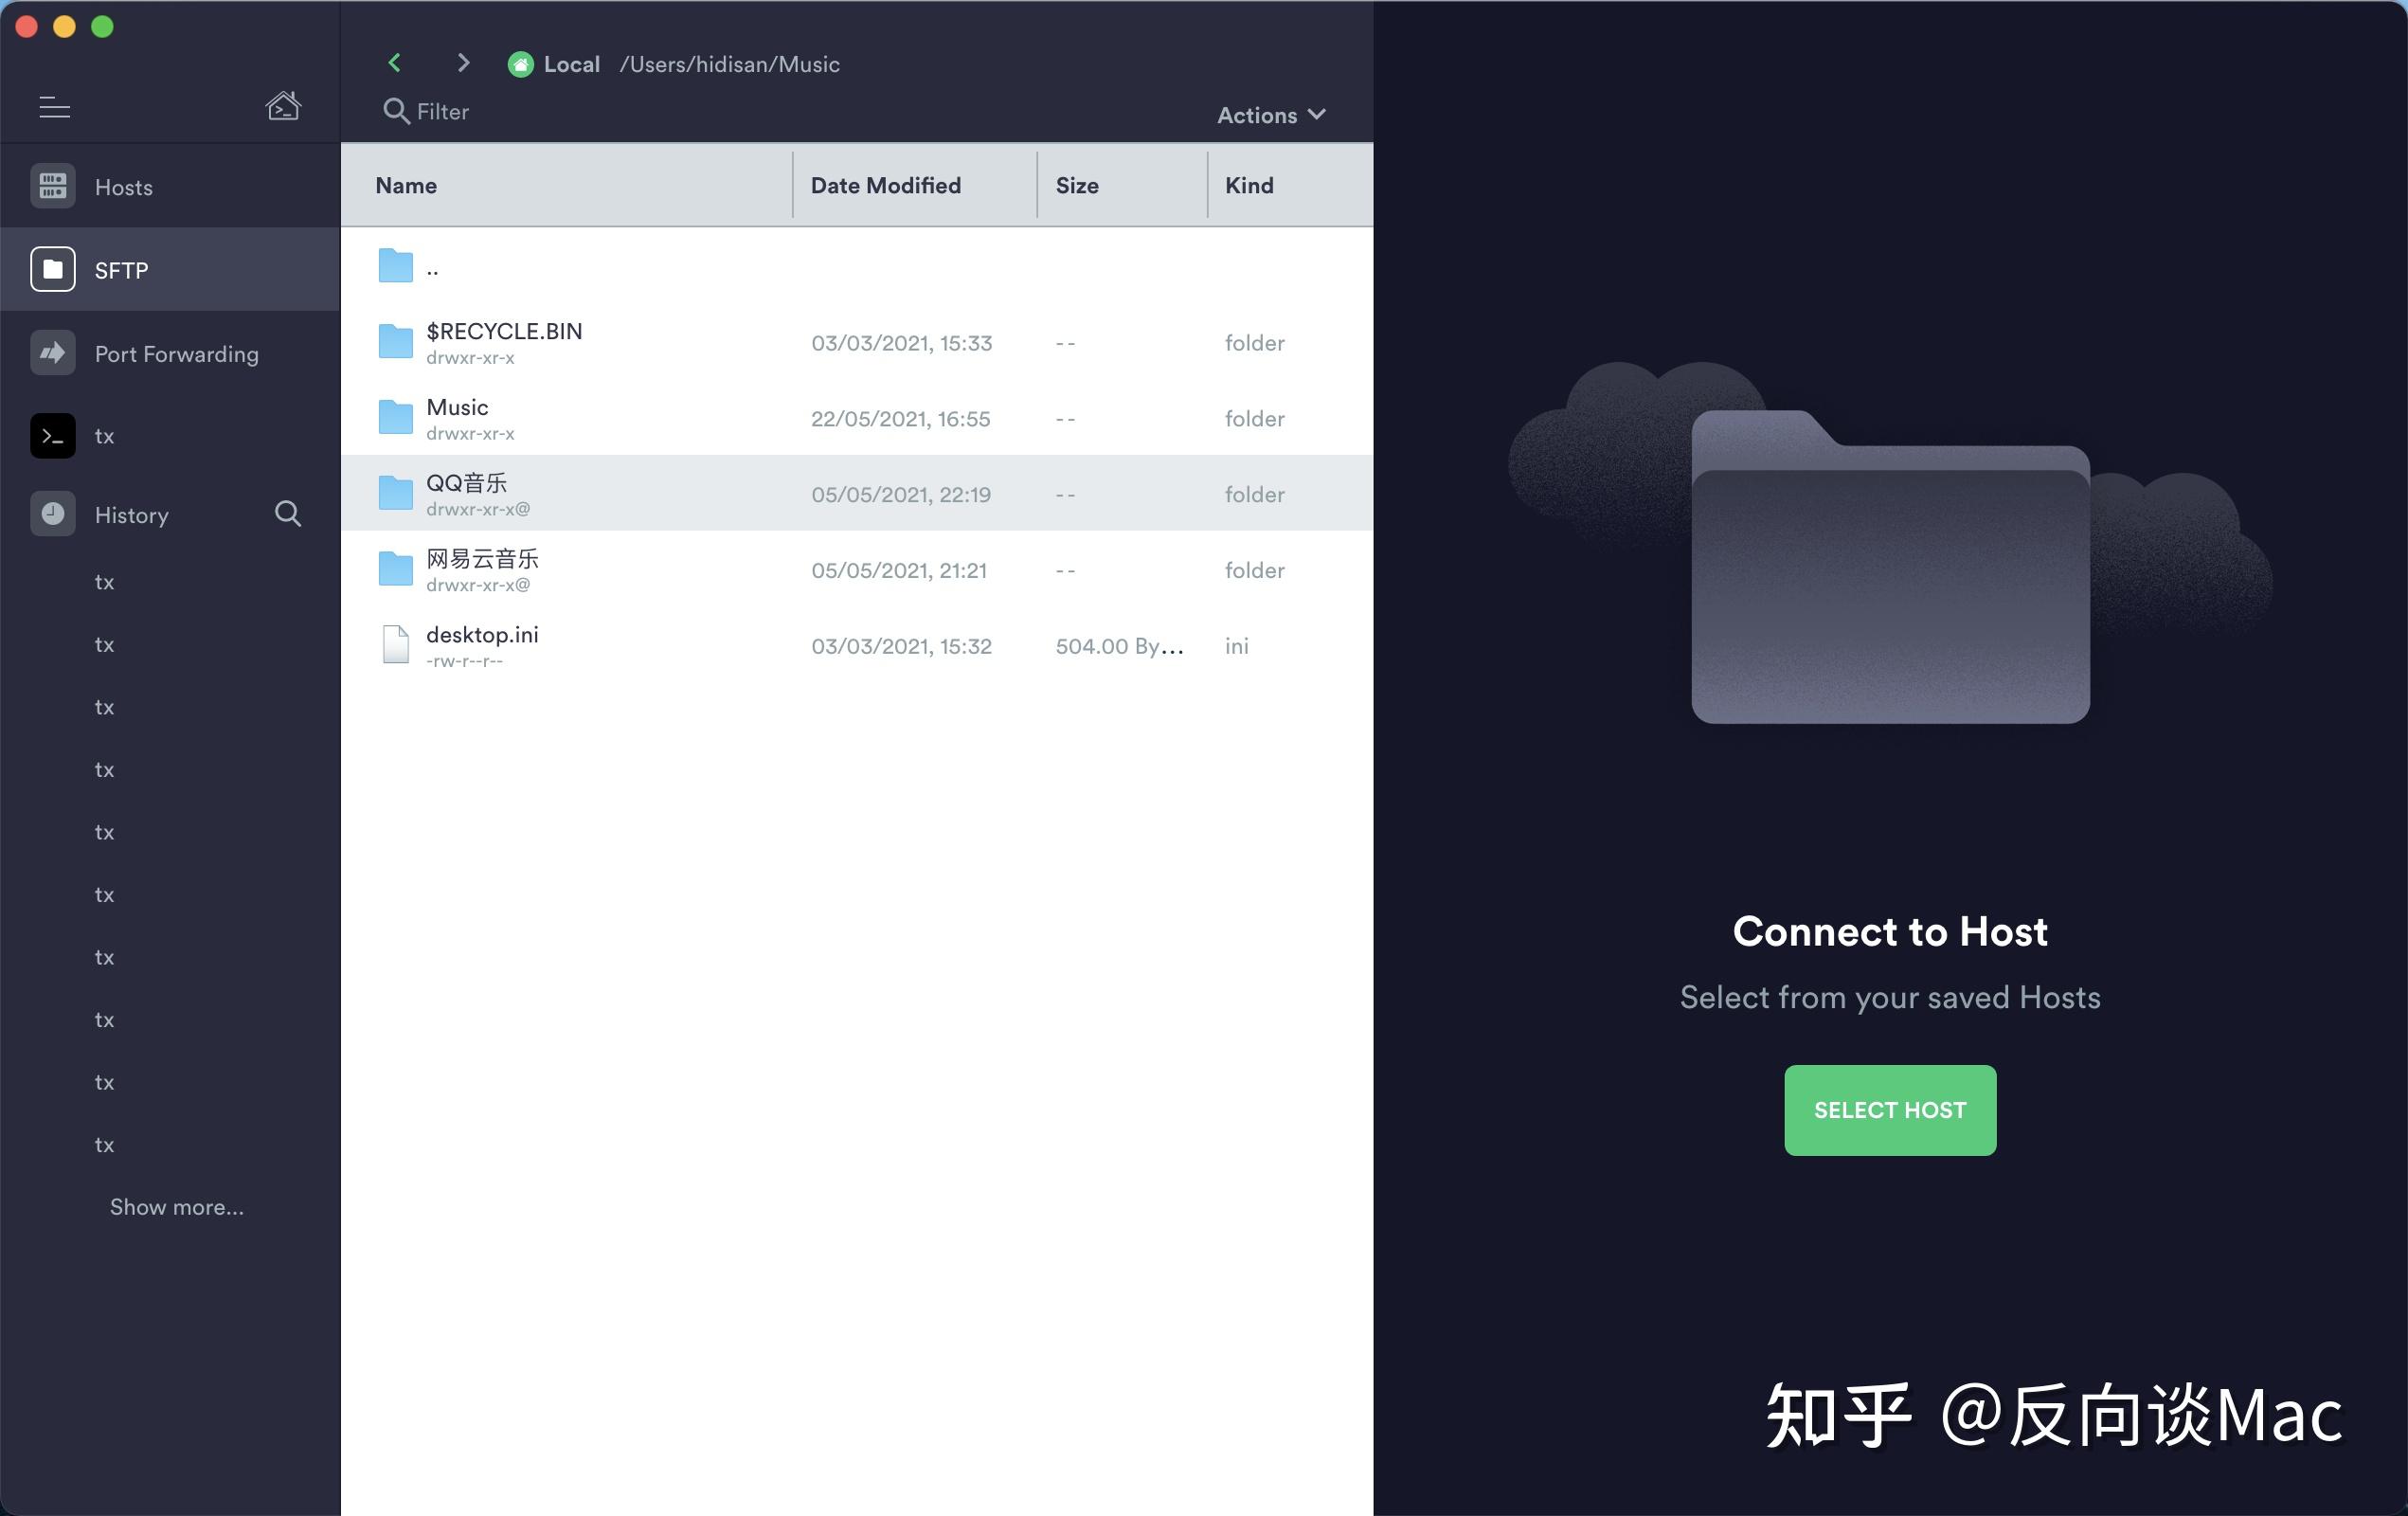The image size is (2408, 1516).
Task: Click the 网易云音乐 folder icon
Action: (396, 569)
